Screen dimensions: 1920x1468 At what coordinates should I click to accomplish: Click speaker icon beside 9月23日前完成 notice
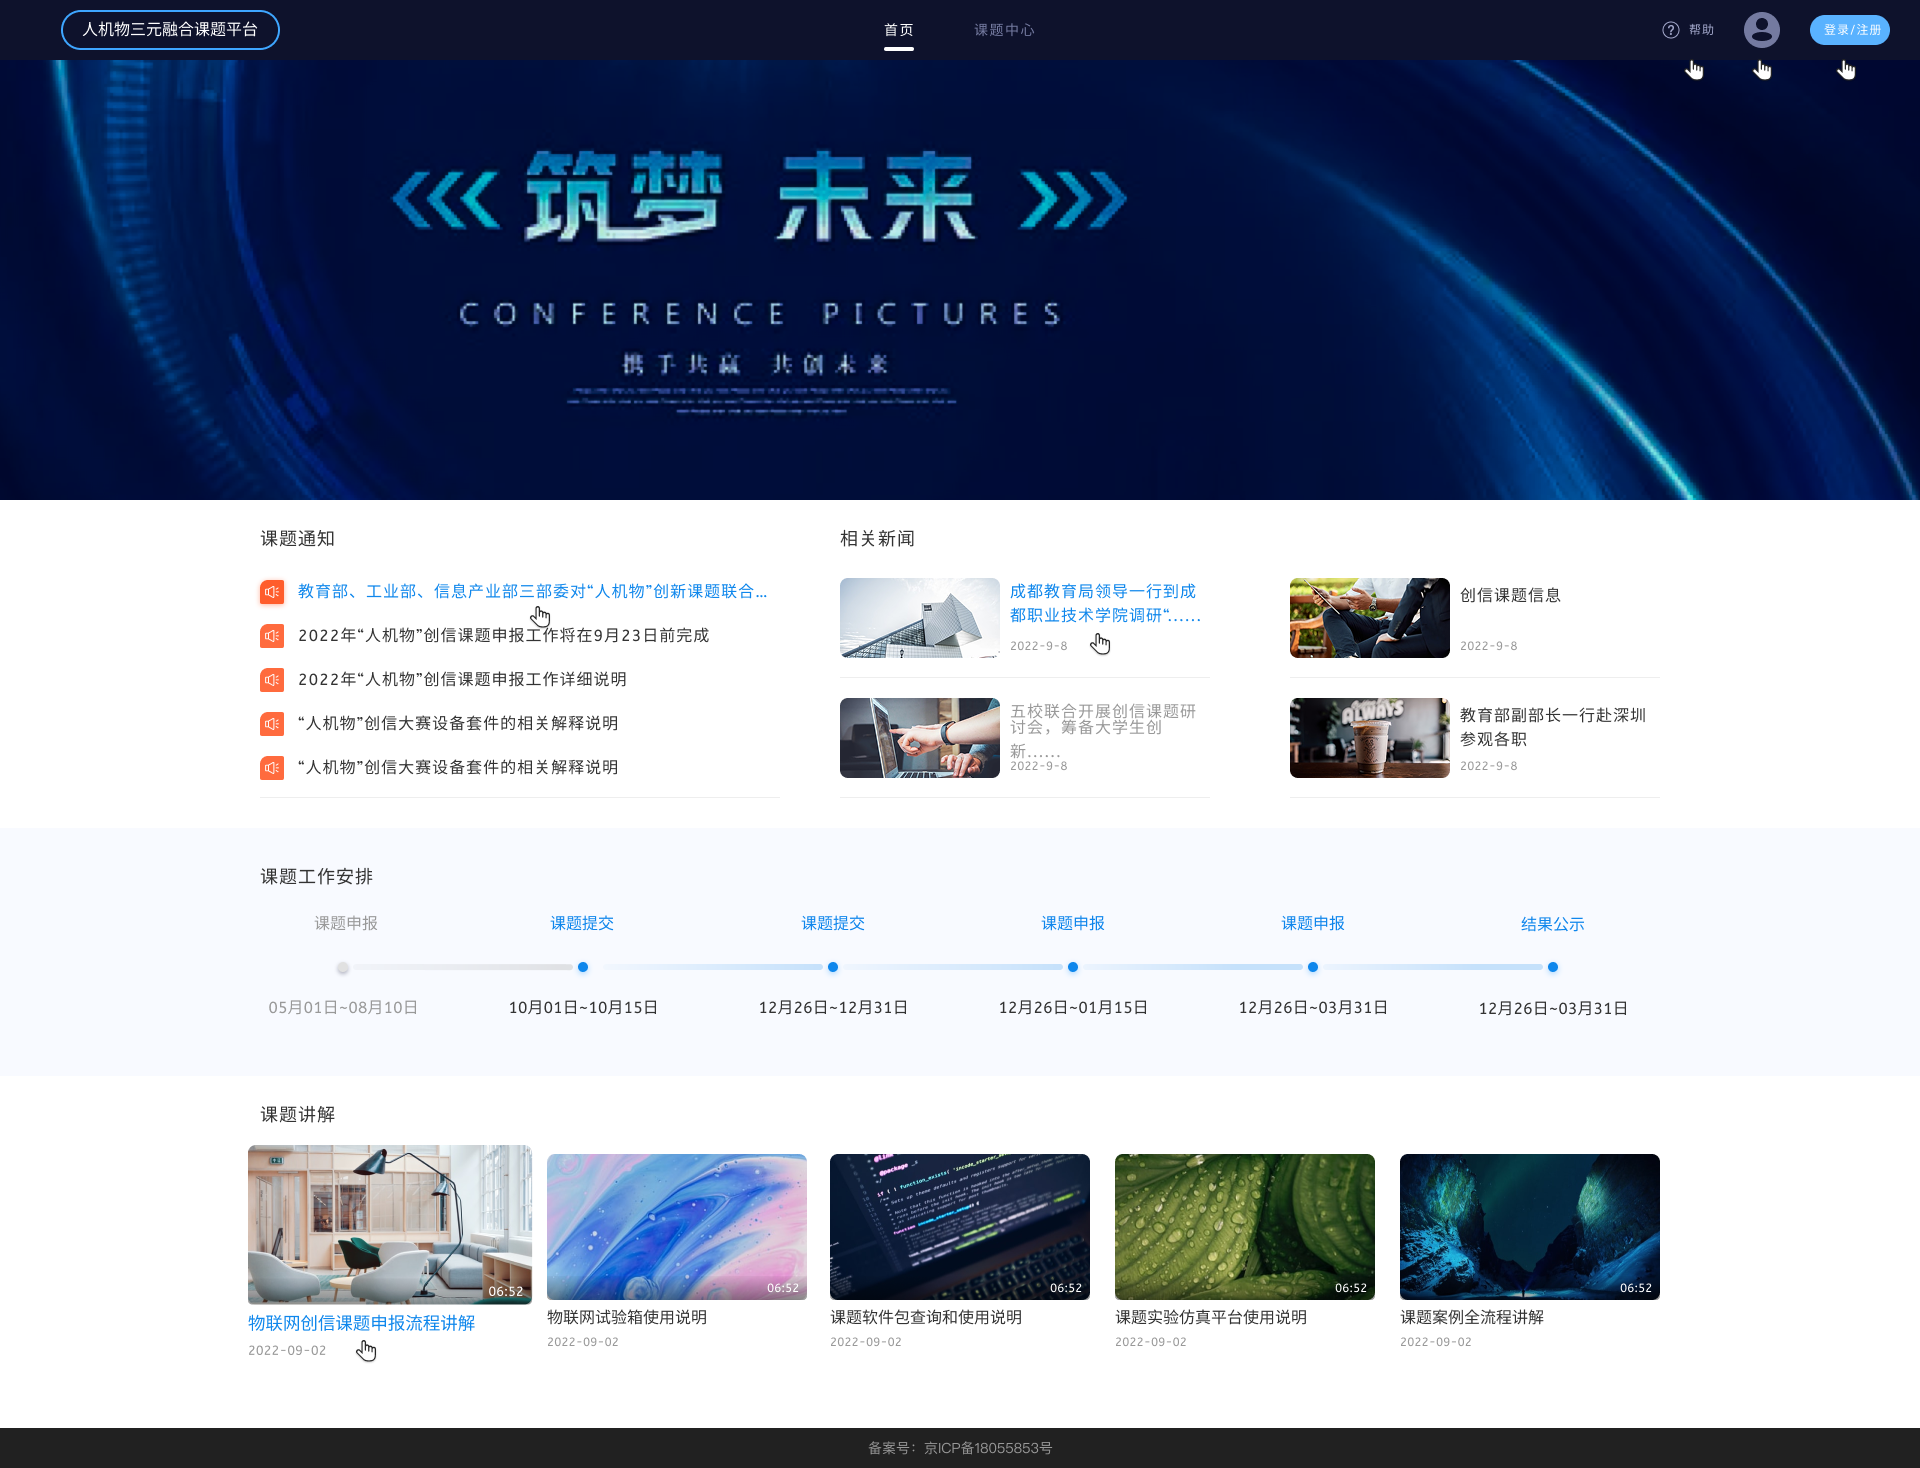coord(272,636)
